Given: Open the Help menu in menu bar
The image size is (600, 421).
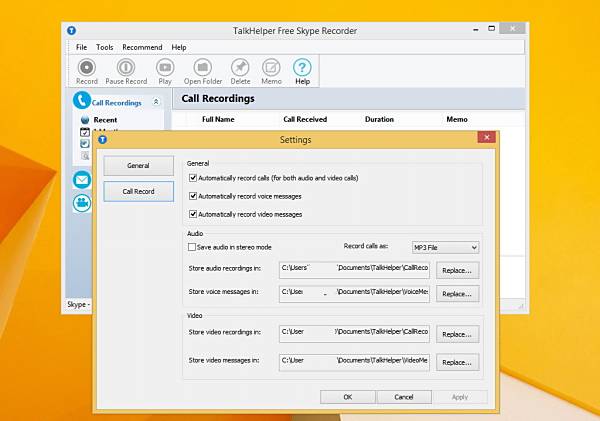Looking at the screenshot, I should (x=179, y=47).
